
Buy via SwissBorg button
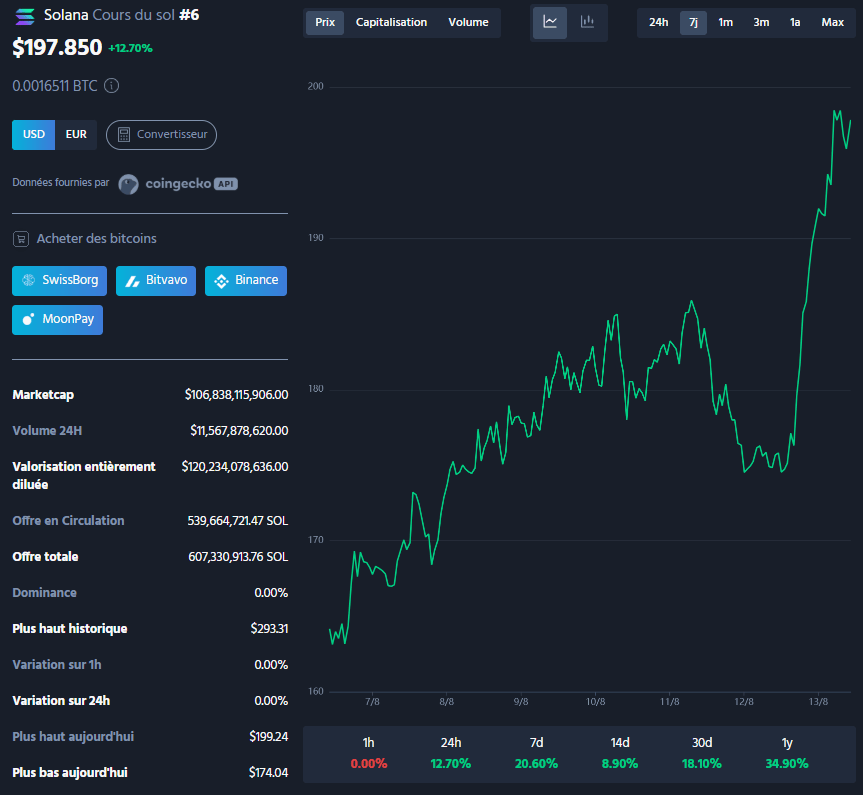[59, 280]
